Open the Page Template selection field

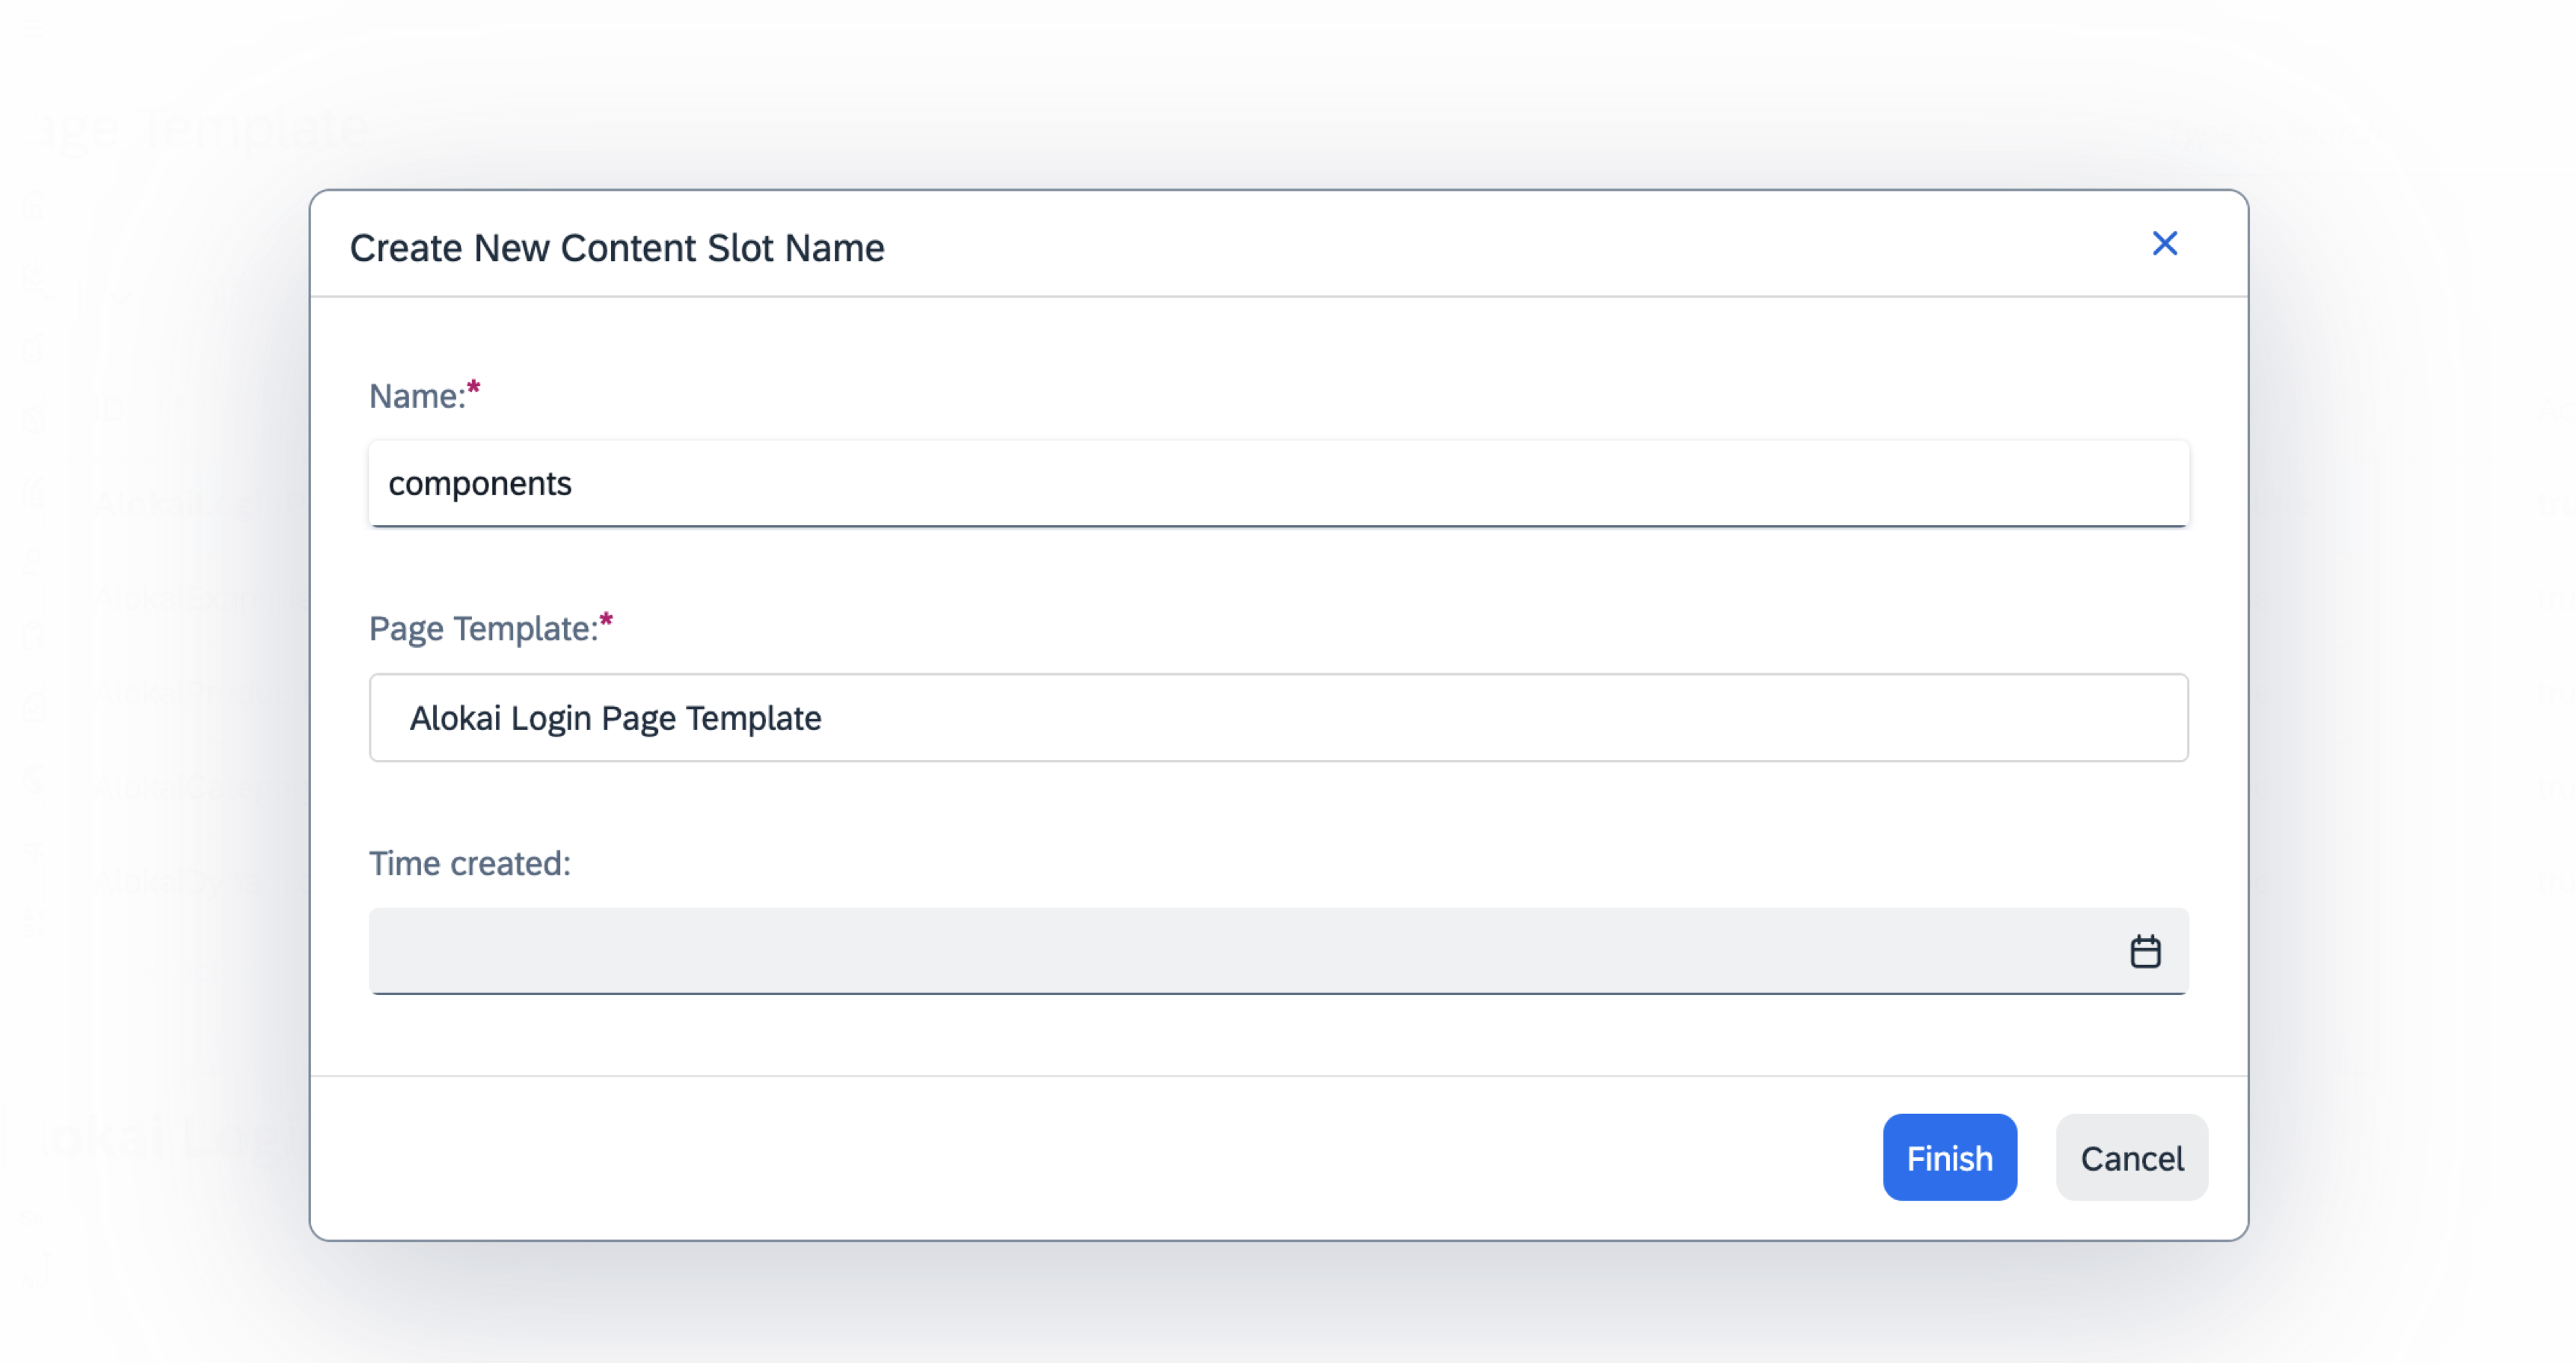click(1278, 717)
